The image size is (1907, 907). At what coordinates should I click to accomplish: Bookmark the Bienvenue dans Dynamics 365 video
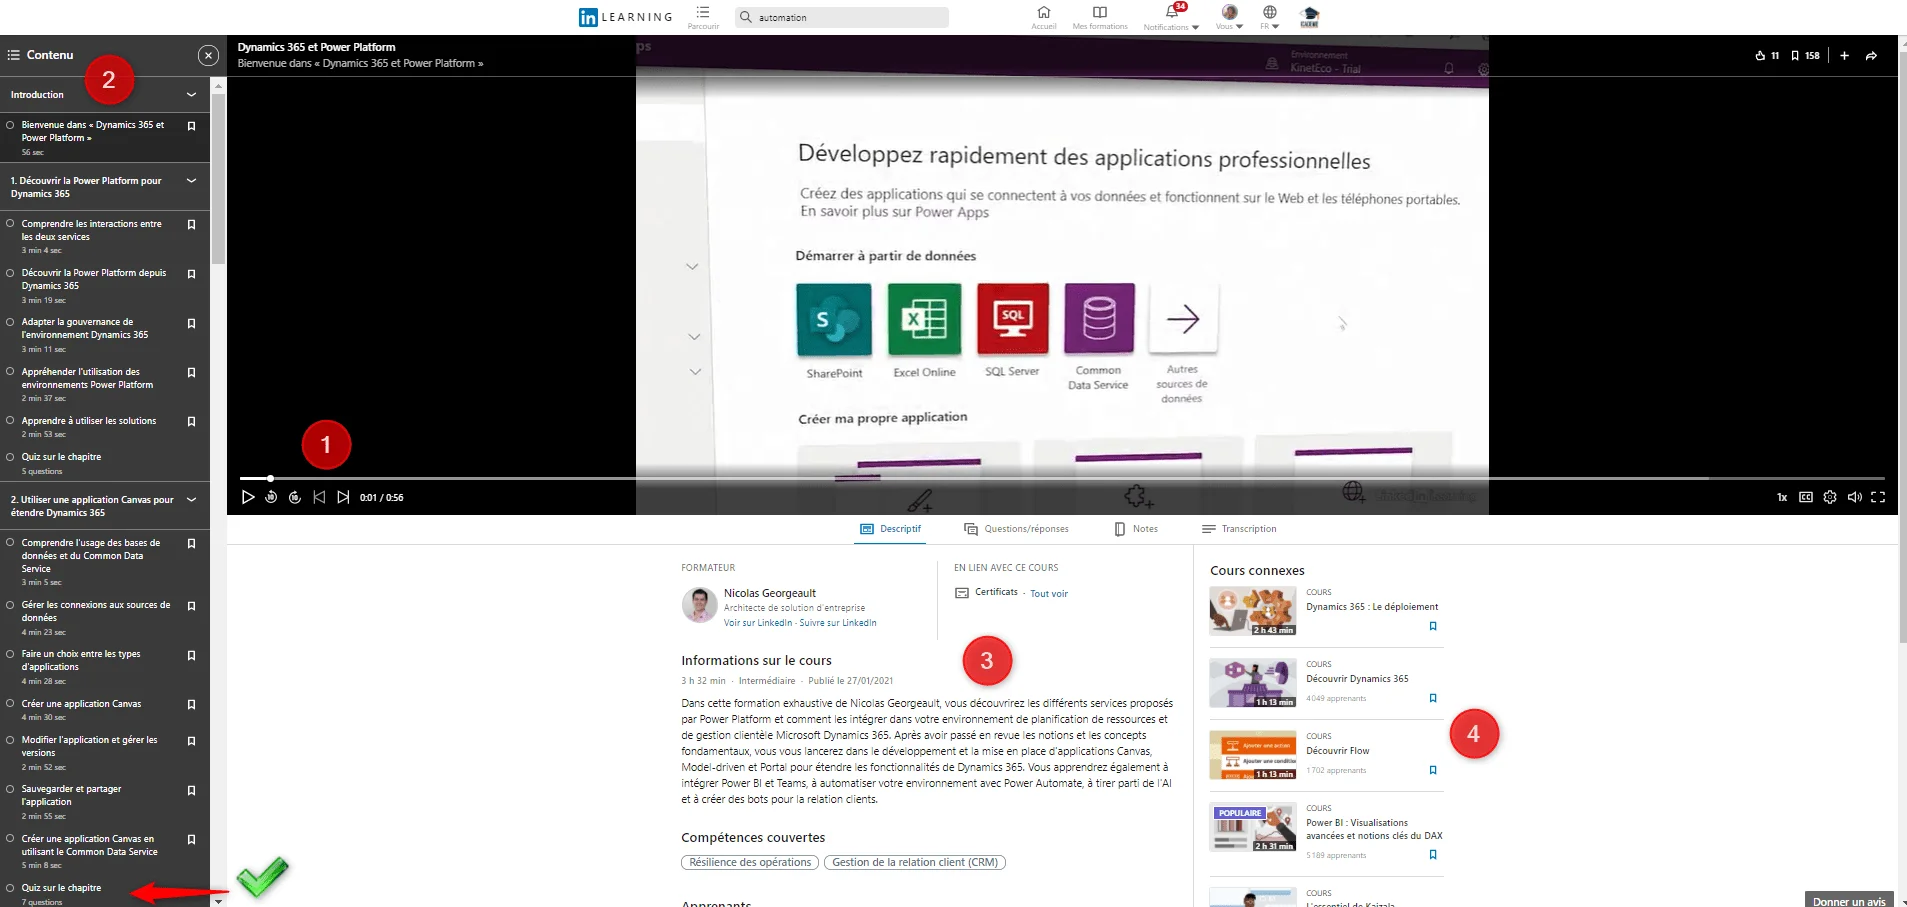[191, 126]
